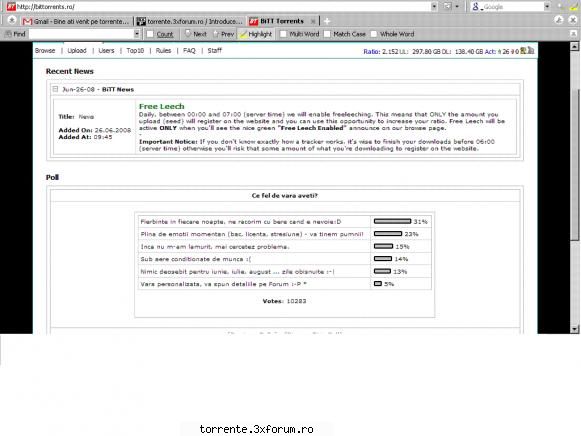Image resolution: width=581 pixels, height=436 pixels.
Task: Click Prev in the find toolbar
Action: (223, 34)
